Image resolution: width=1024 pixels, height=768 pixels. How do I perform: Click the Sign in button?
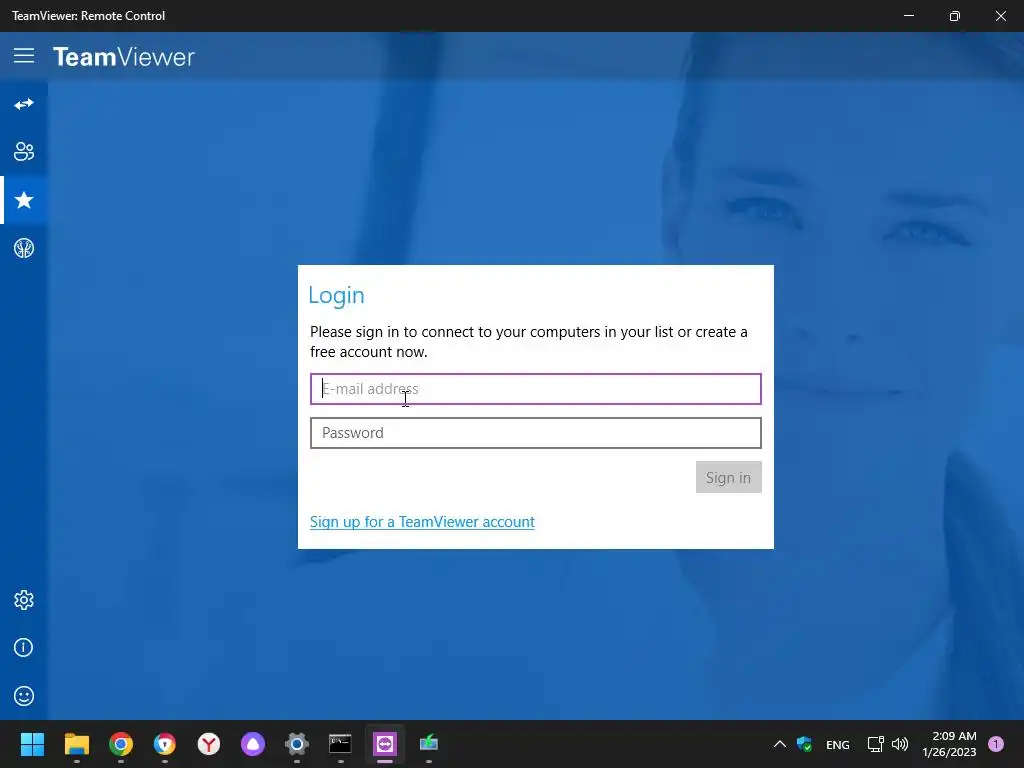point(728,477)
